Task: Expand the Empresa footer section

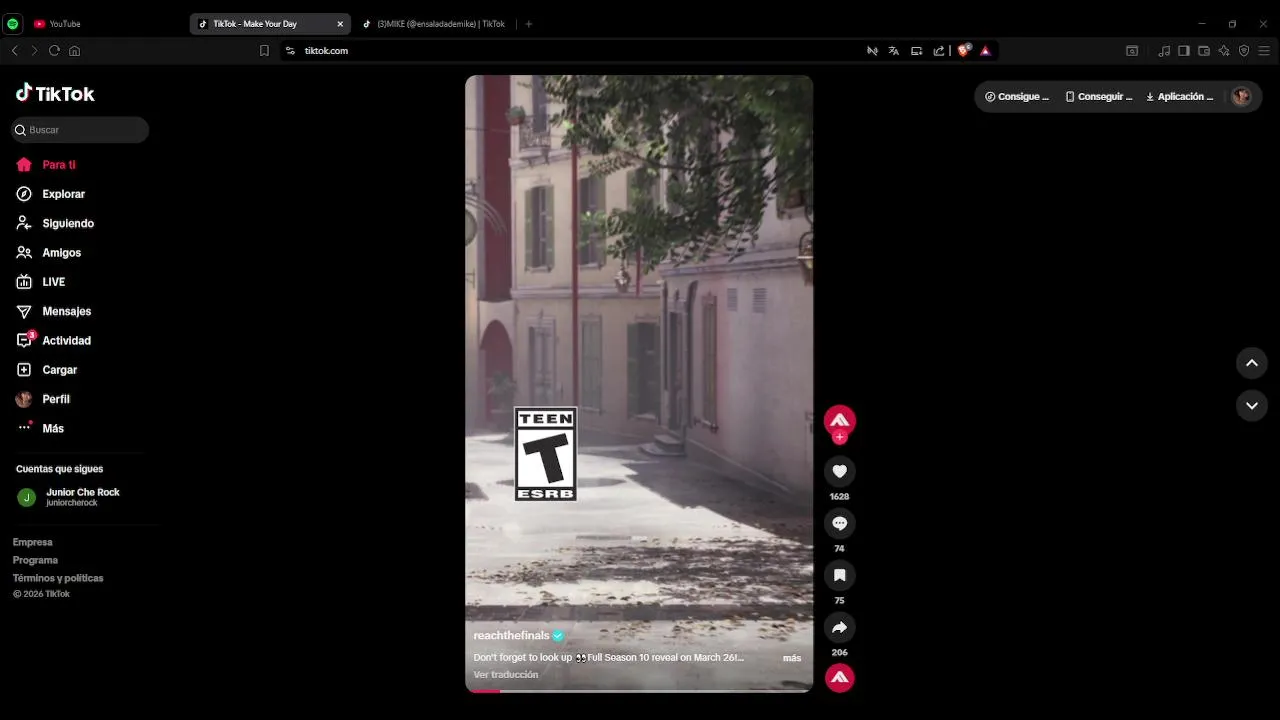Action: [x=33, y=542]
